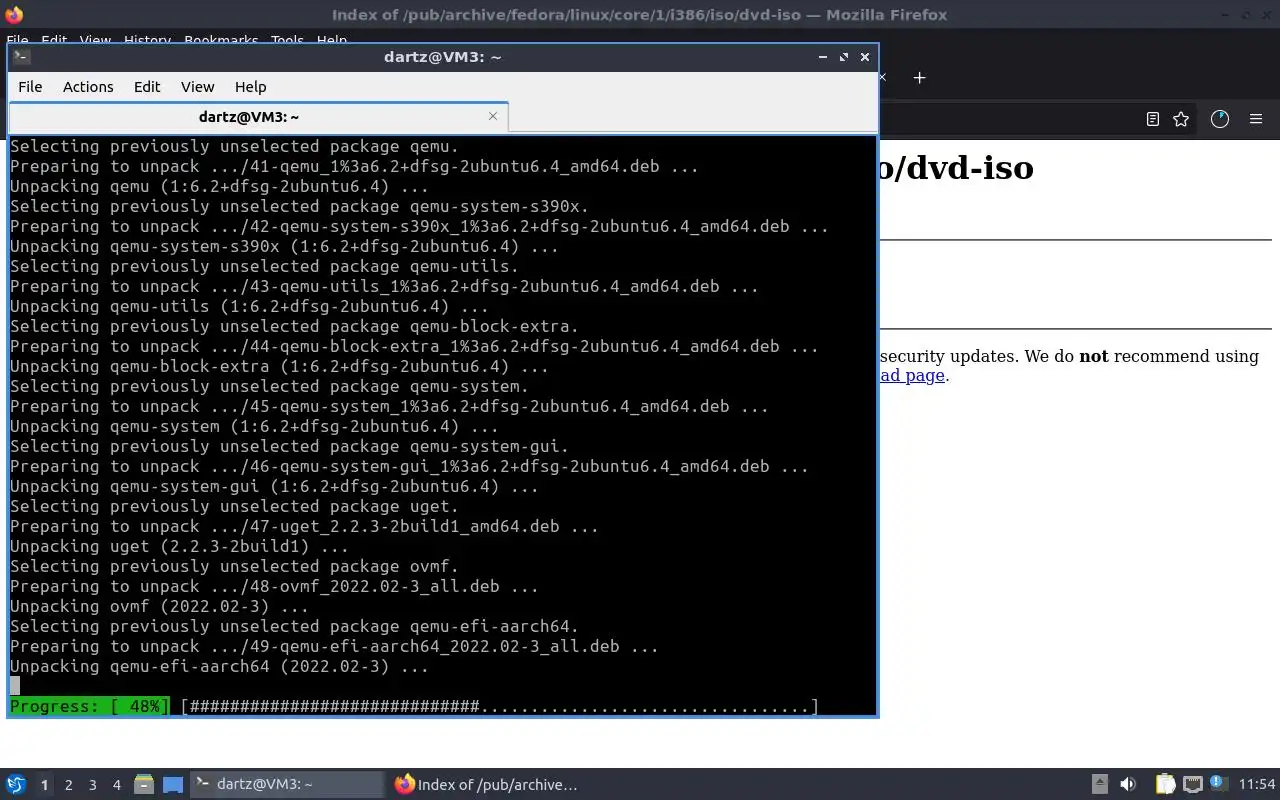The width and height of the screenshot is (1280, 800).
Task: Close the current Firefox tab
Action: pyautogui.click(x=882, y=77)
